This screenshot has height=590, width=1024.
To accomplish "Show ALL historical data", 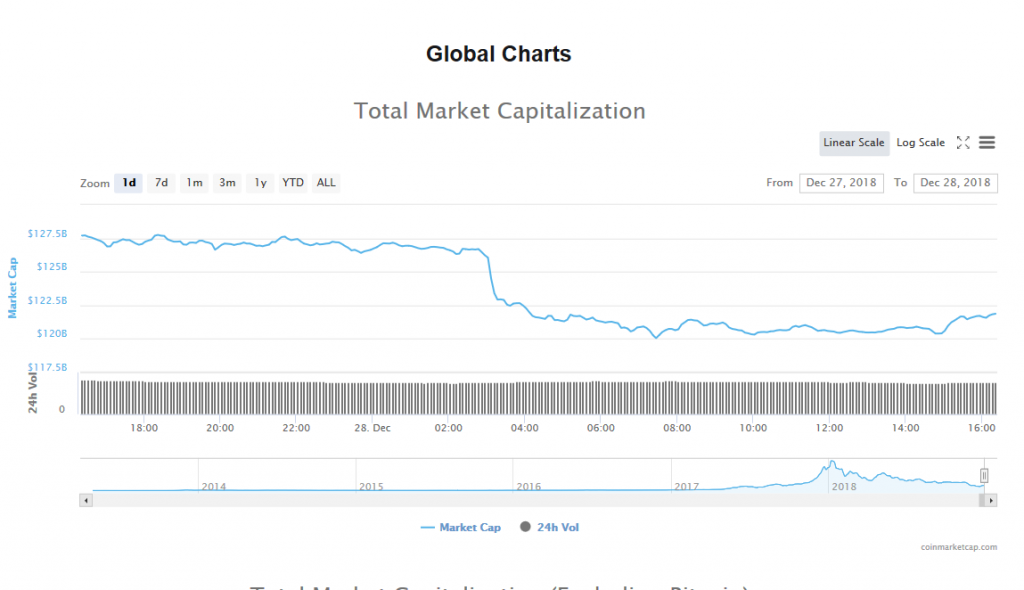I will [x=326, y=183].
